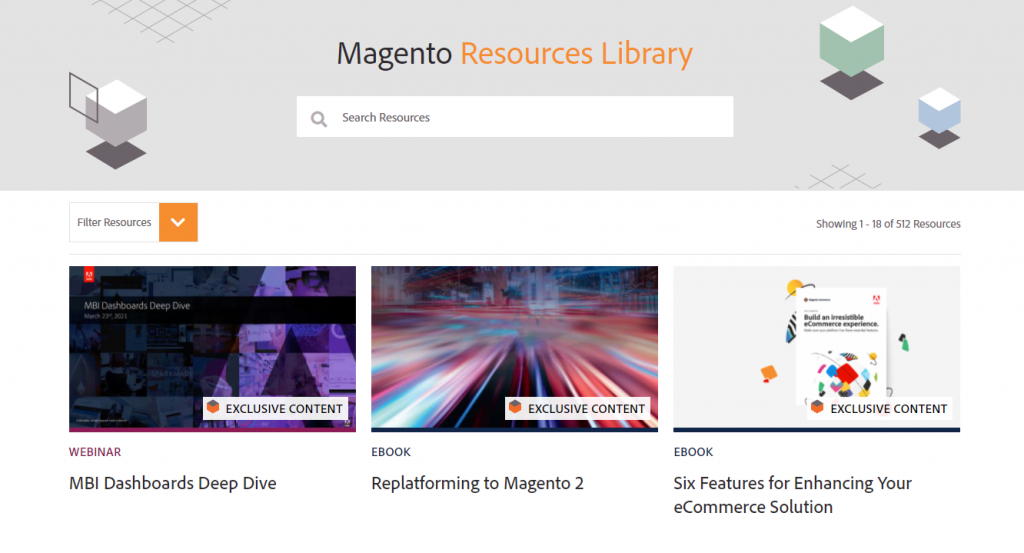Open the MBI Dashboards Deep Dive thumbnail
This screenshot has width=1024, height=553.
coord(212,349)
